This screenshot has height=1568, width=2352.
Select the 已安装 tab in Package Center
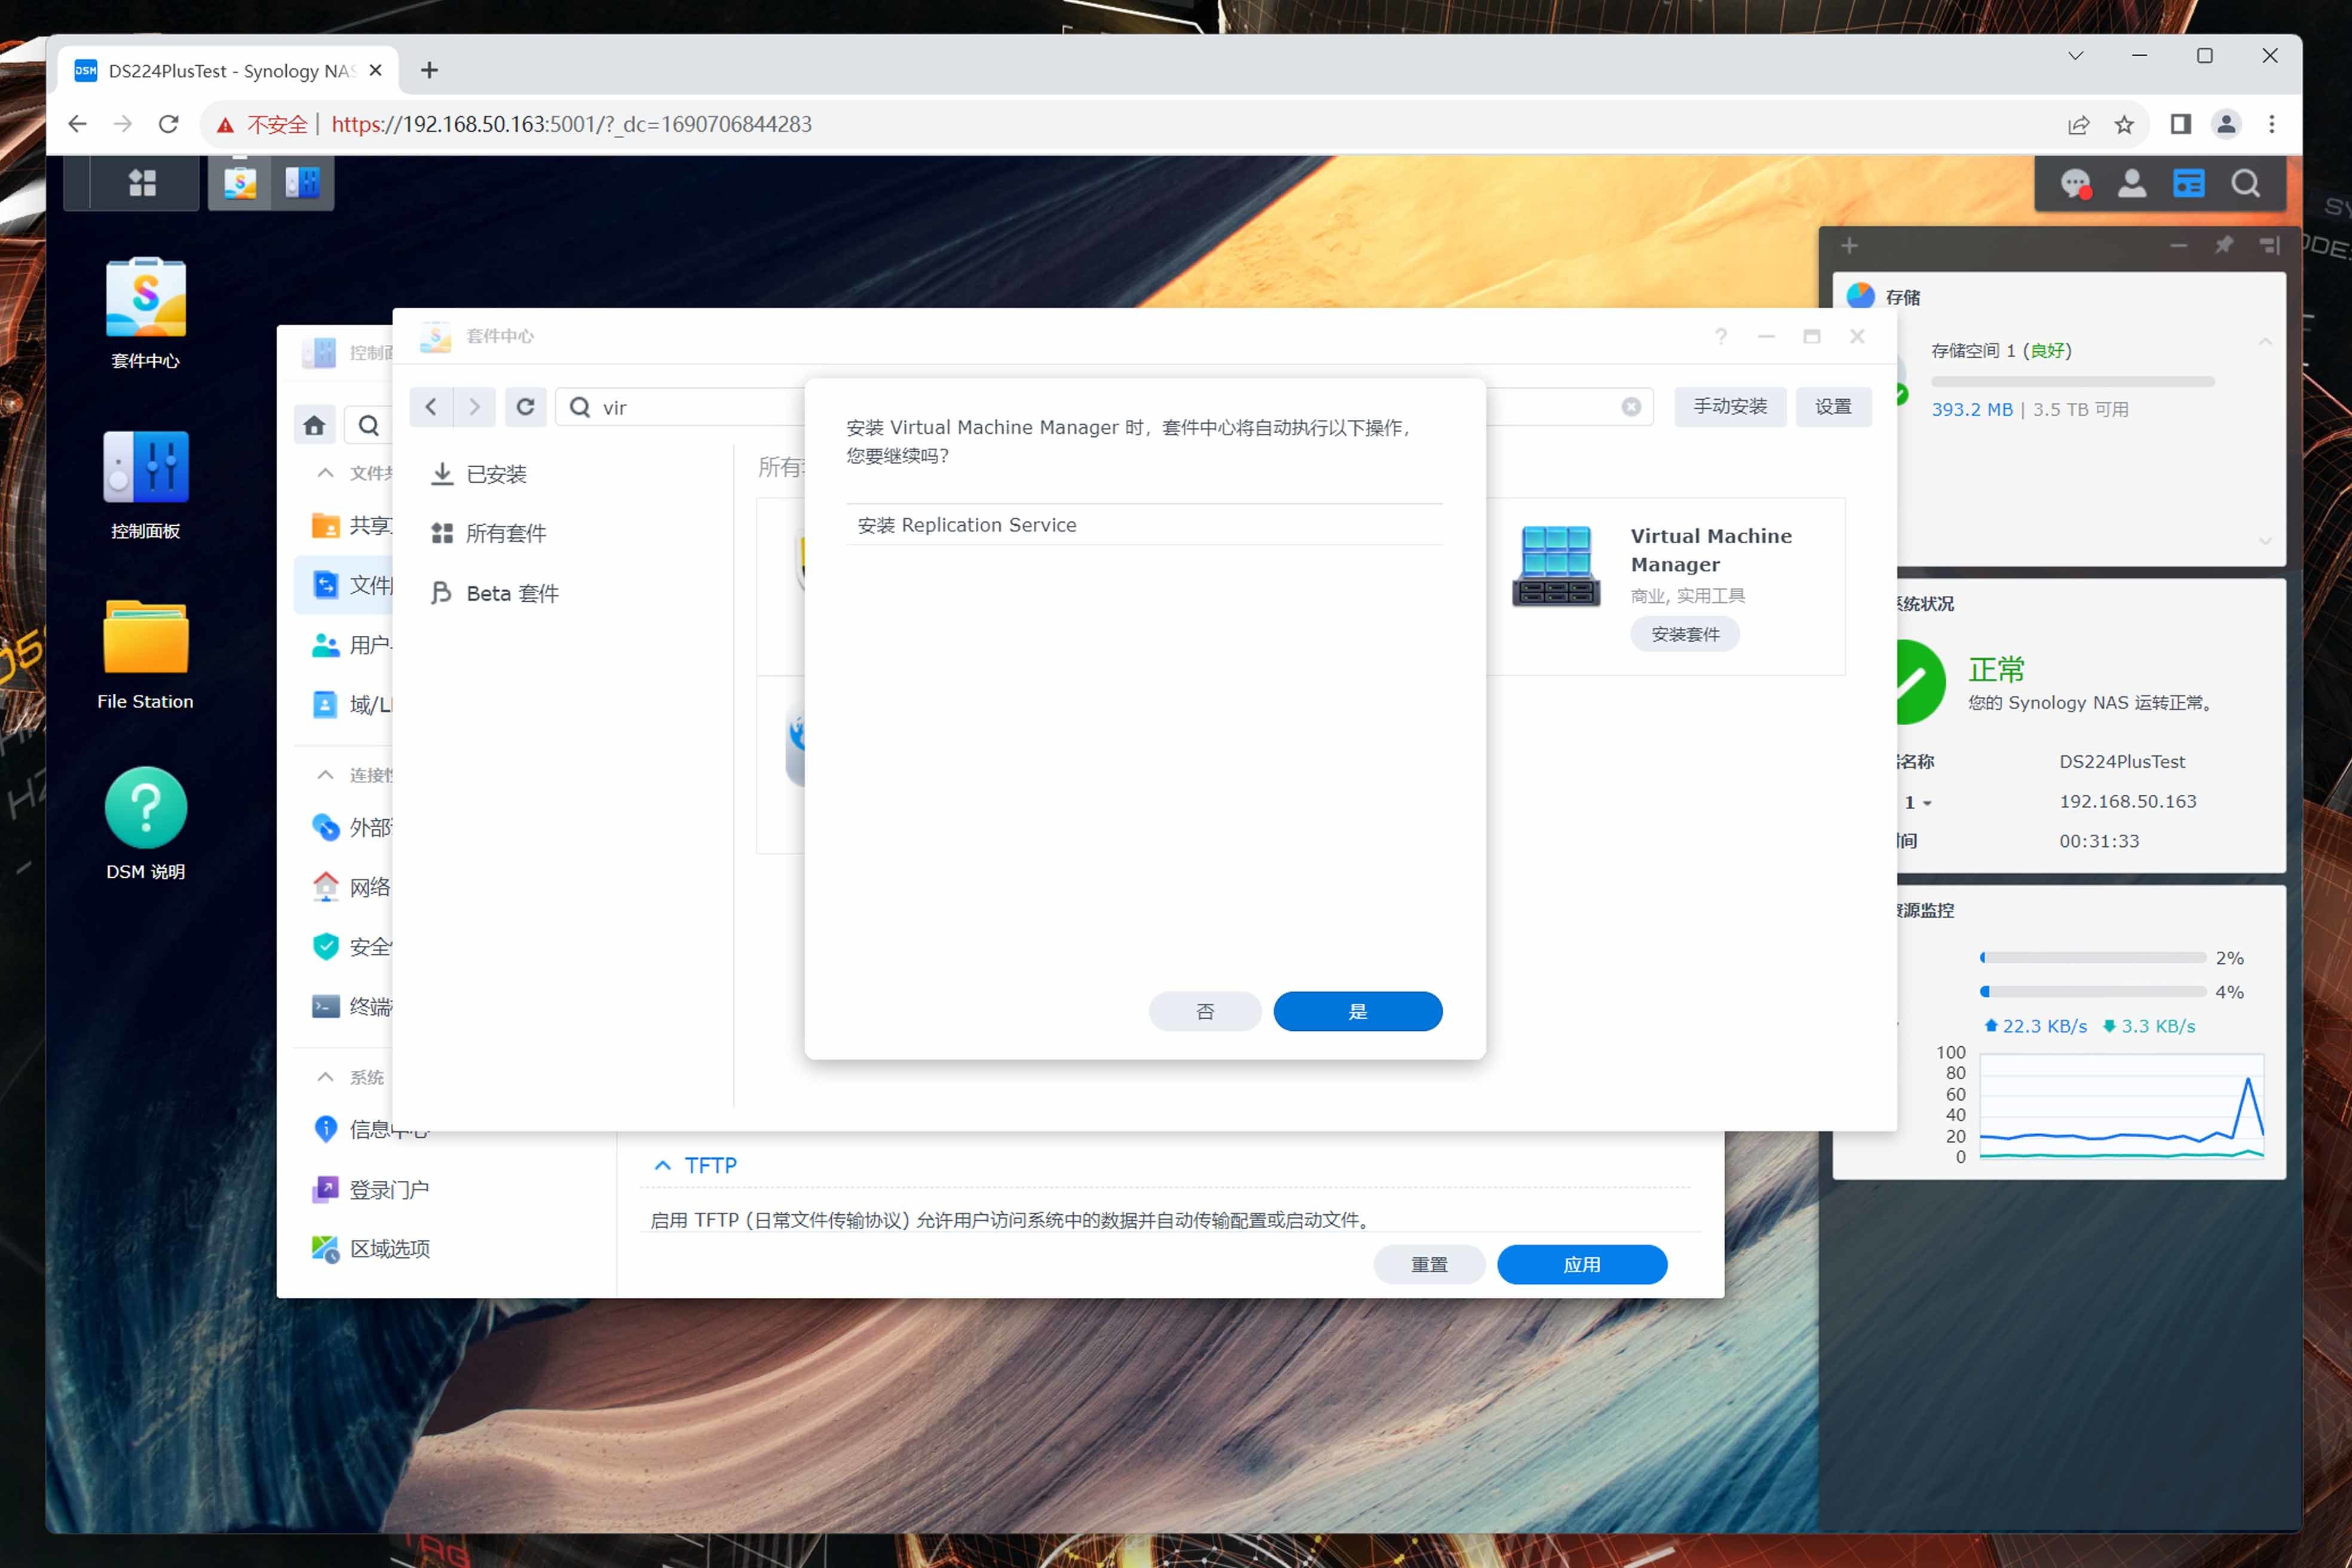(496, 474)
